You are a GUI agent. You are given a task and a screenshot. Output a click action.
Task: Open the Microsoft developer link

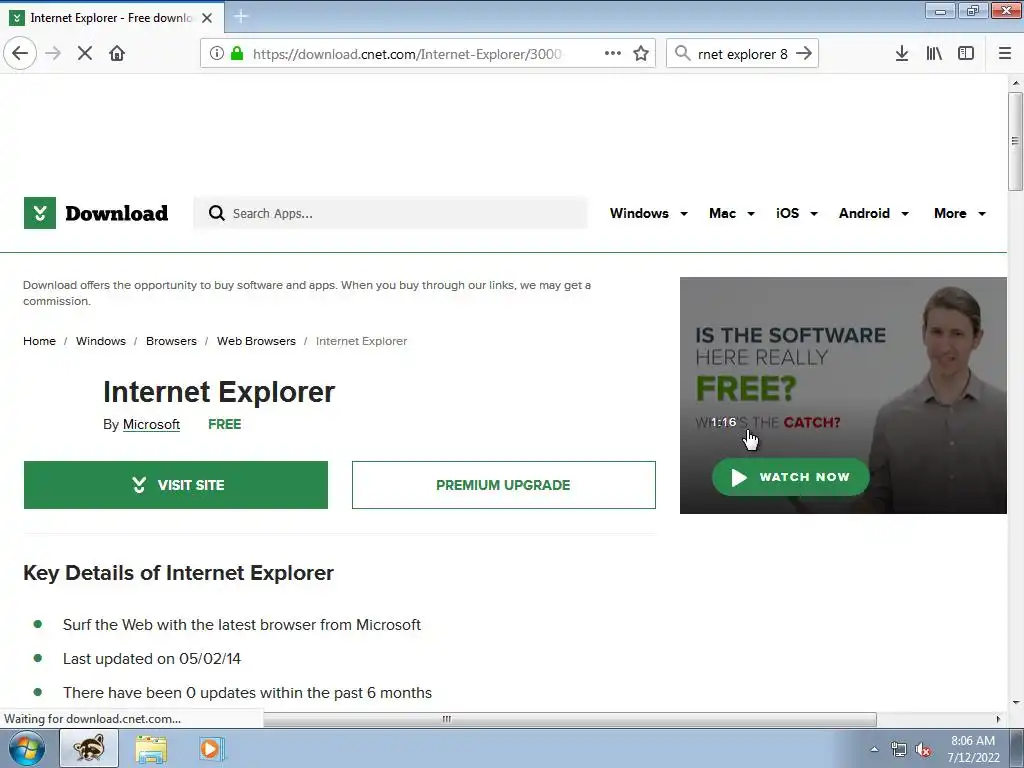click(x=152, y=424)
